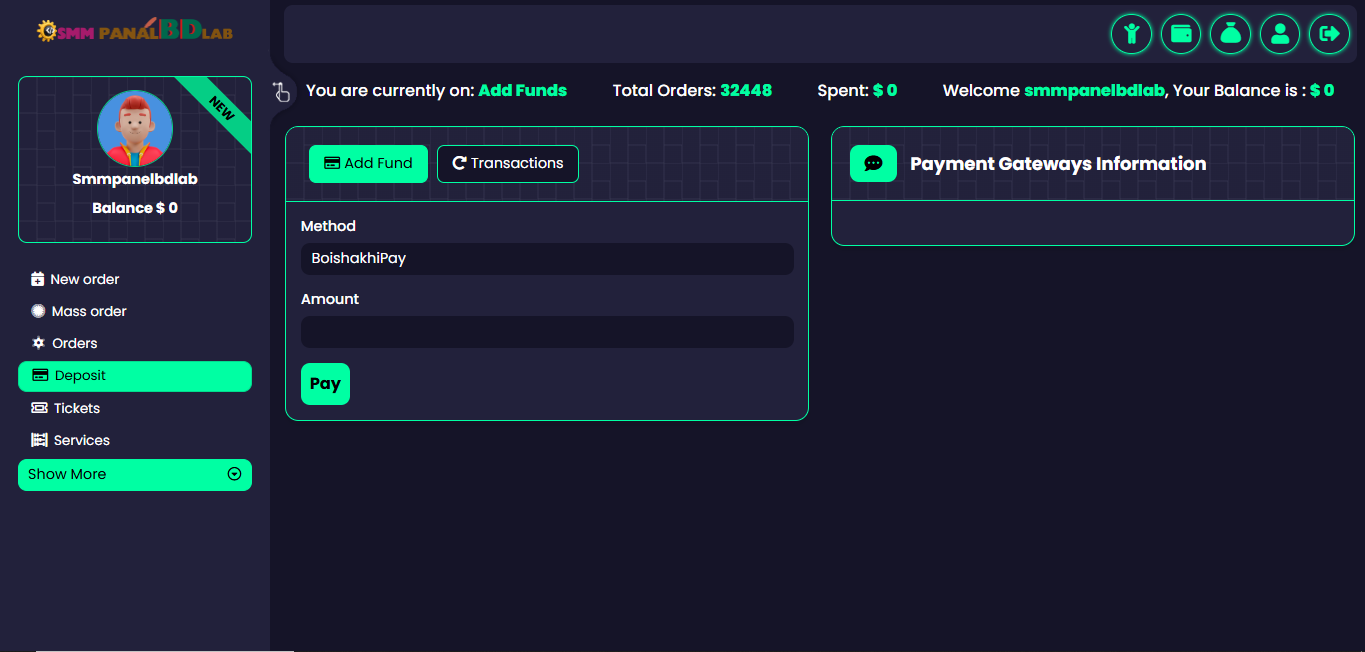Open the wallet icon in top bar
The height and width of the screenshot is (652, 1365).
(x=1181, y=34)
